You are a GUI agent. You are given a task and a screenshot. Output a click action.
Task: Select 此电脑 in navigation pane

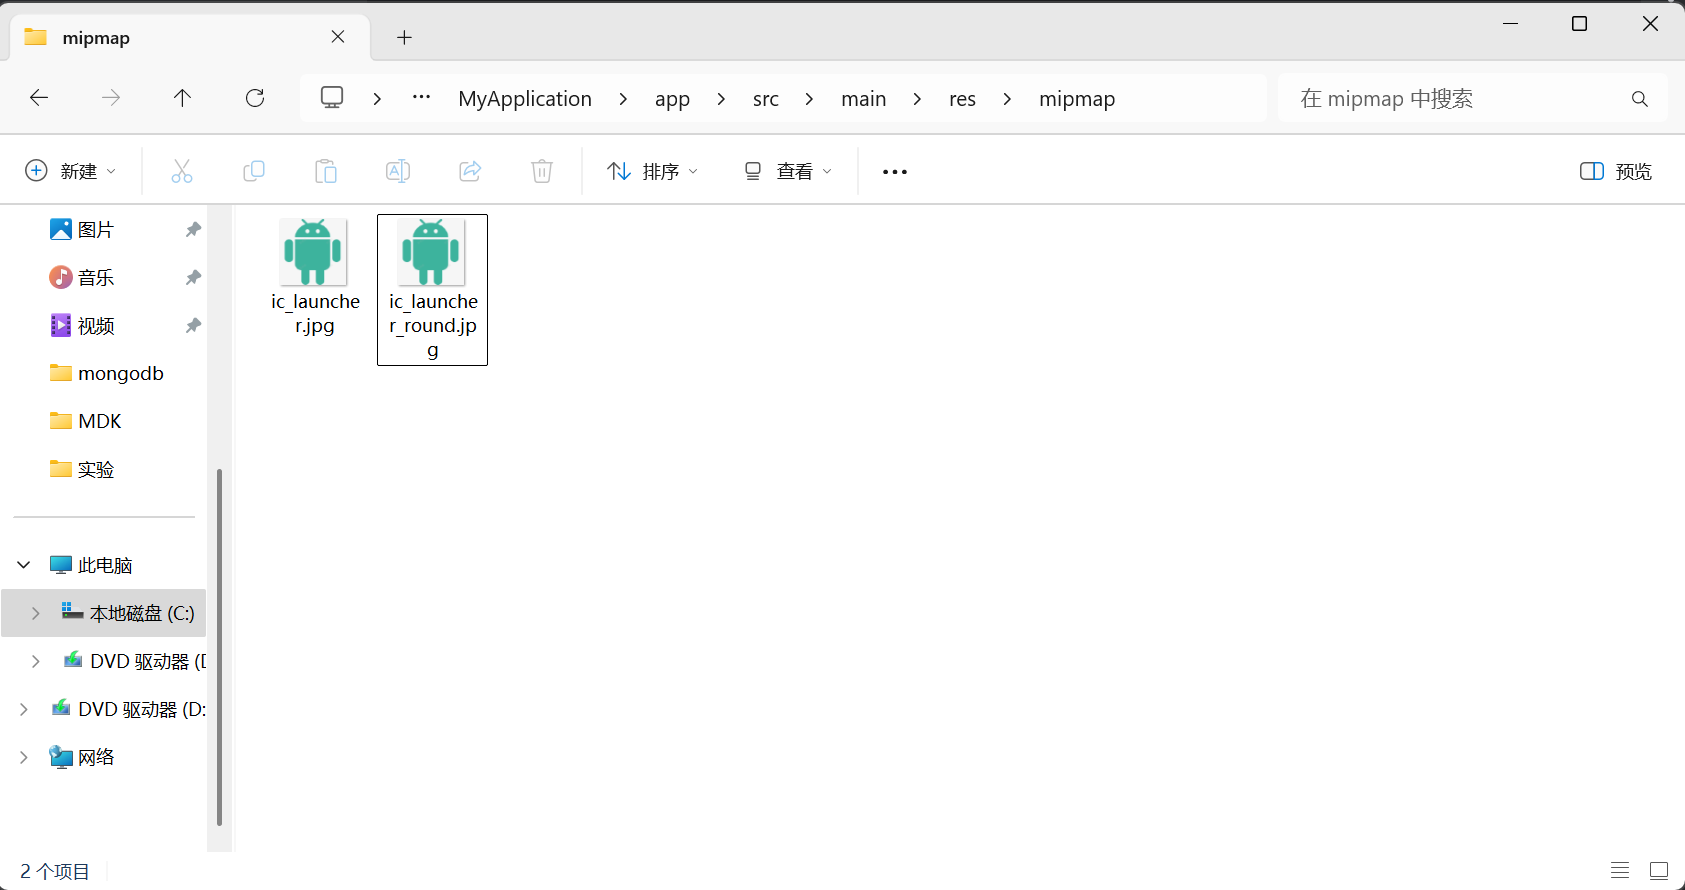point(91,565)
